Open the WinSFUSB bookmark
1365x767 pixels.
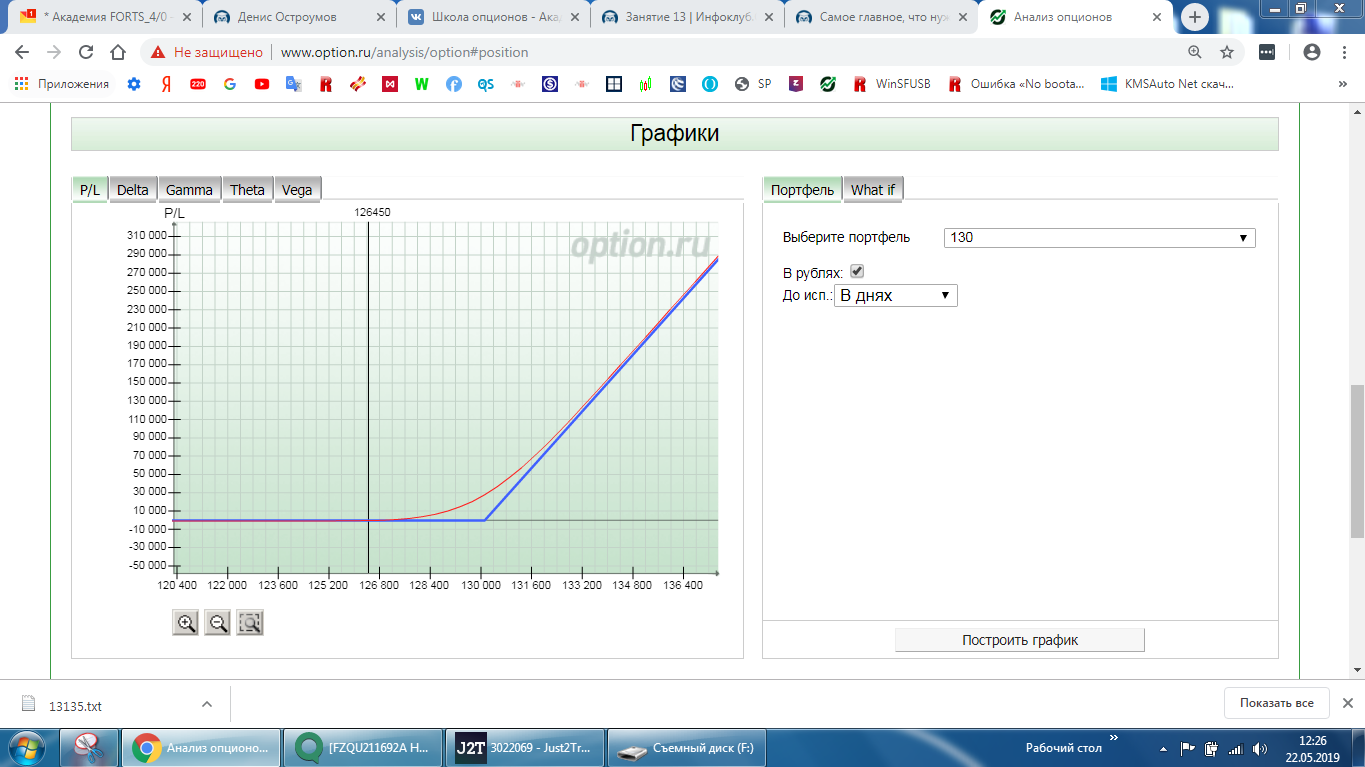click(891, 84)
